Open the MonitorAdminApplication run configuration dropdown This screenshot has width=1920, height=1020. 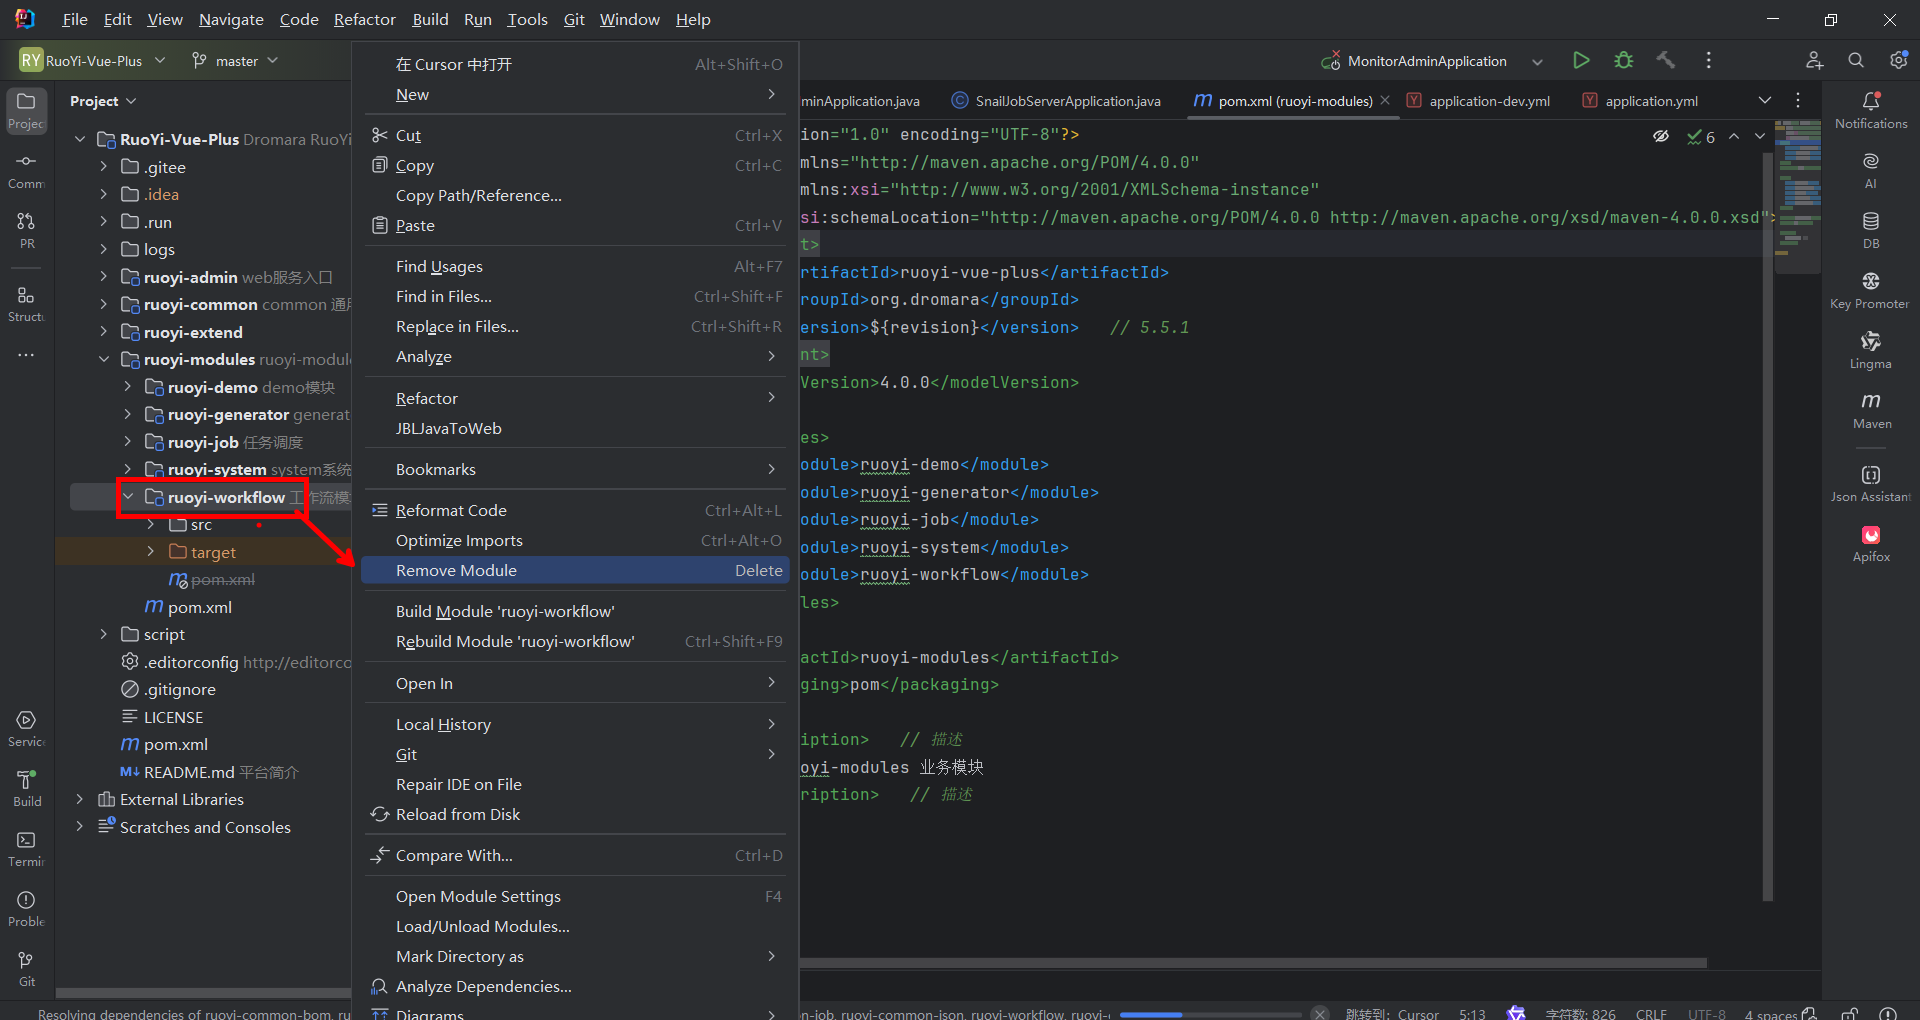[1430, 61]
